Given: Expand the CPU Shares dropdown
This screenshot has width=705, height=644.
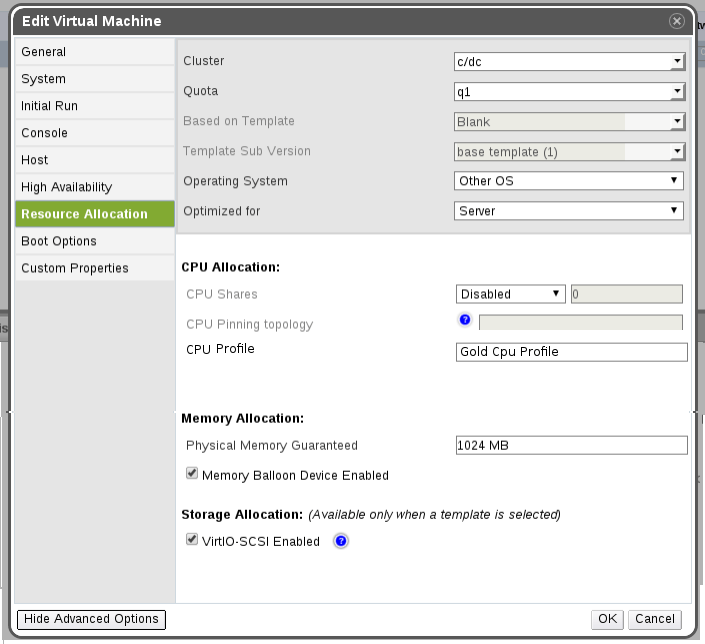Looking at the screenshot, I should pos(511,294).
